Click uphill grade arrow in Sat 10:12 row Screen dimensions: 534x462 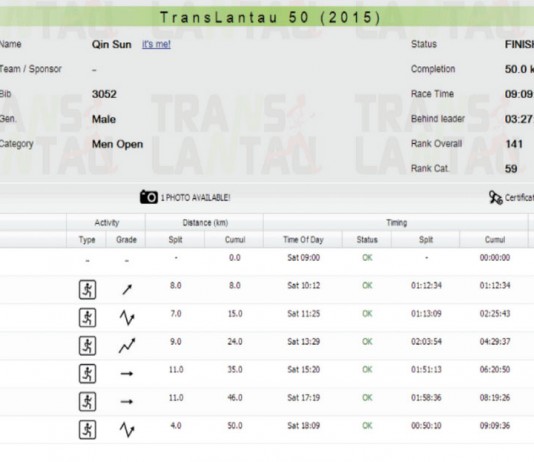pos(127,290)
